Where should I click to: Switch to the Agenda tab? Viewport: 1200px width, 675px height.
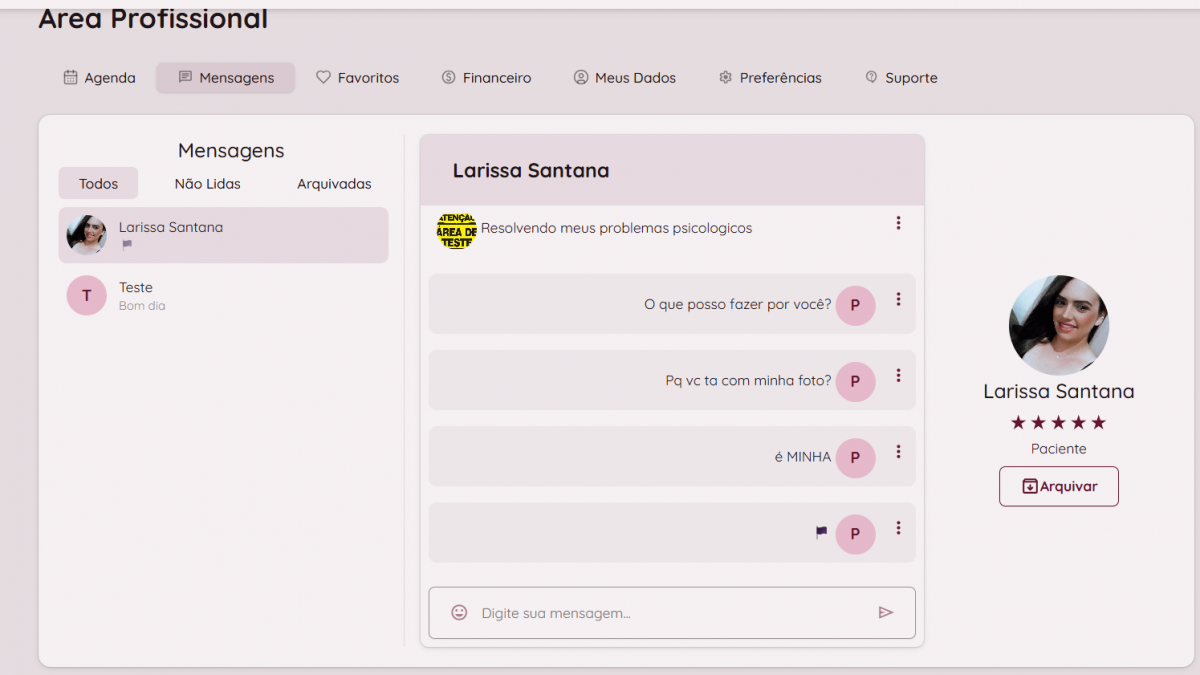[100, 78]
